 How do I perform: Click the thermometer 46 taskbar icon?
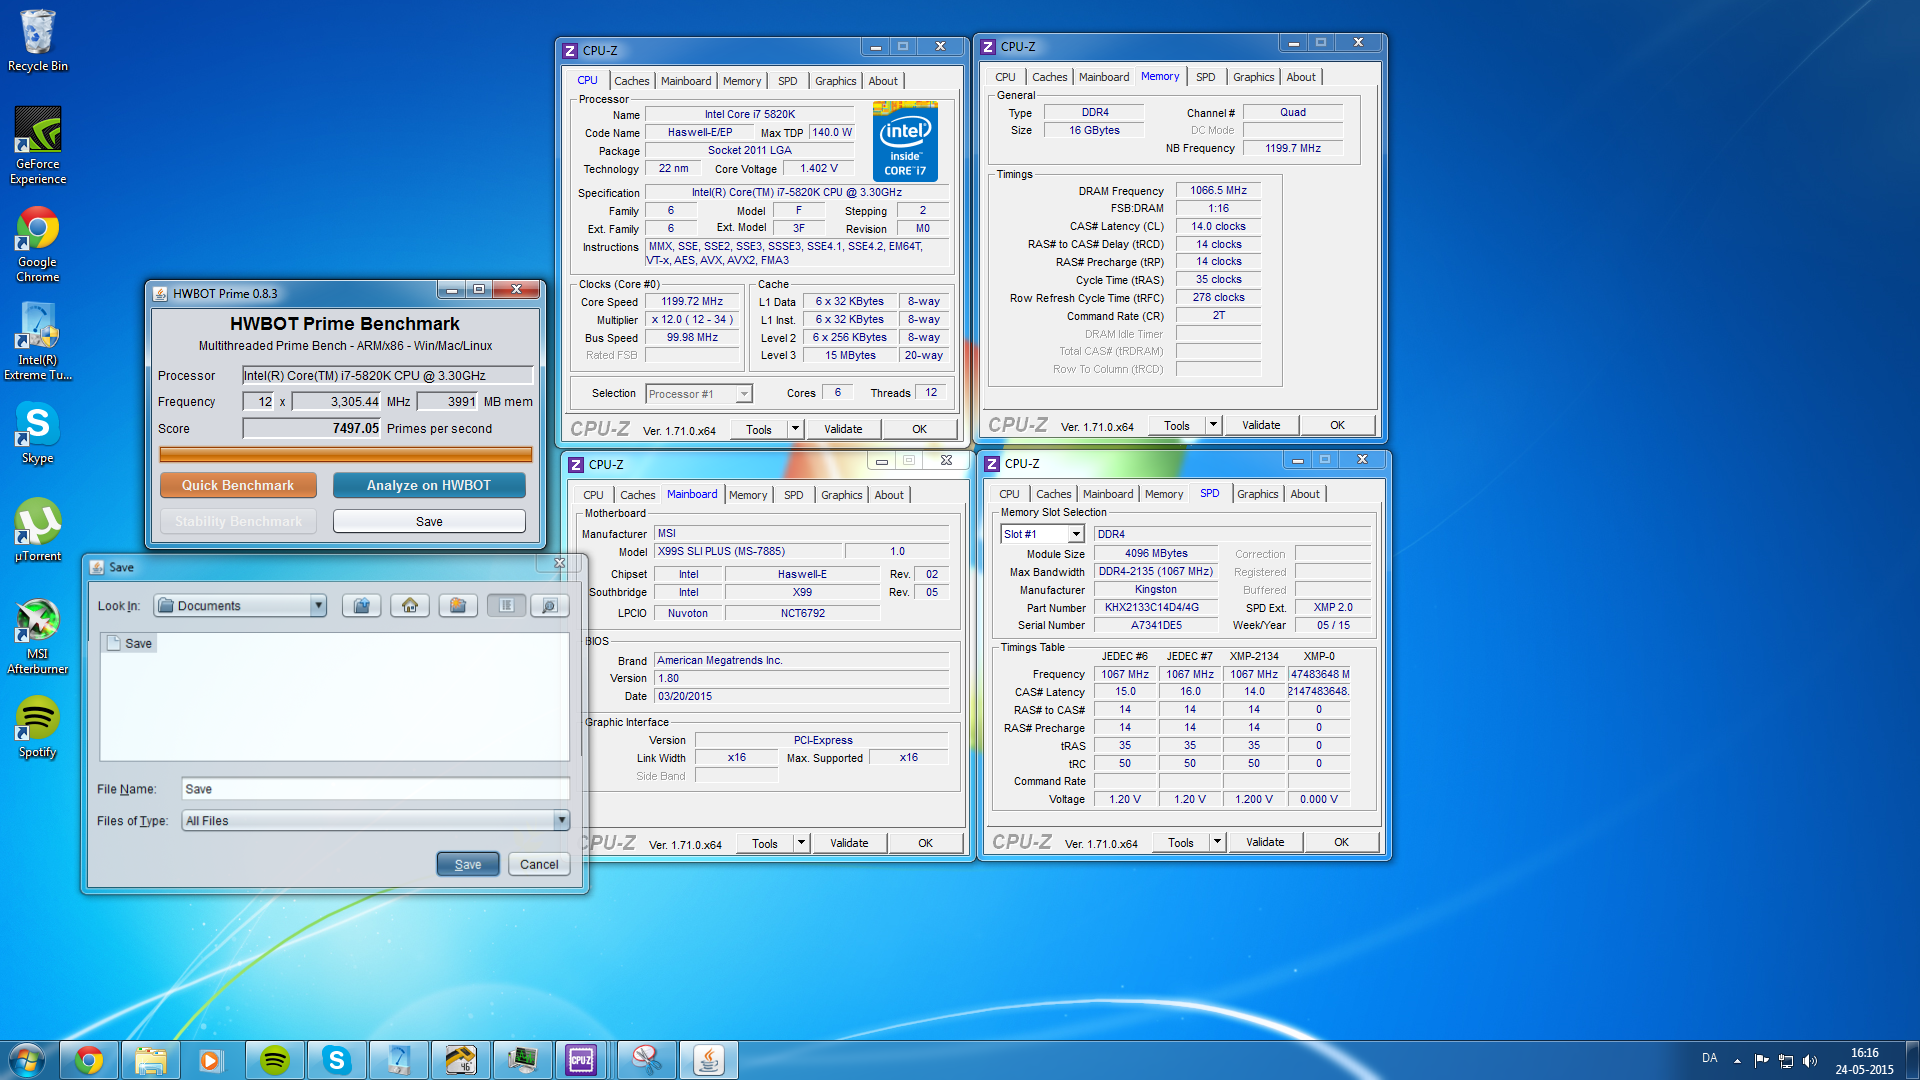[x=460, y=1060]
